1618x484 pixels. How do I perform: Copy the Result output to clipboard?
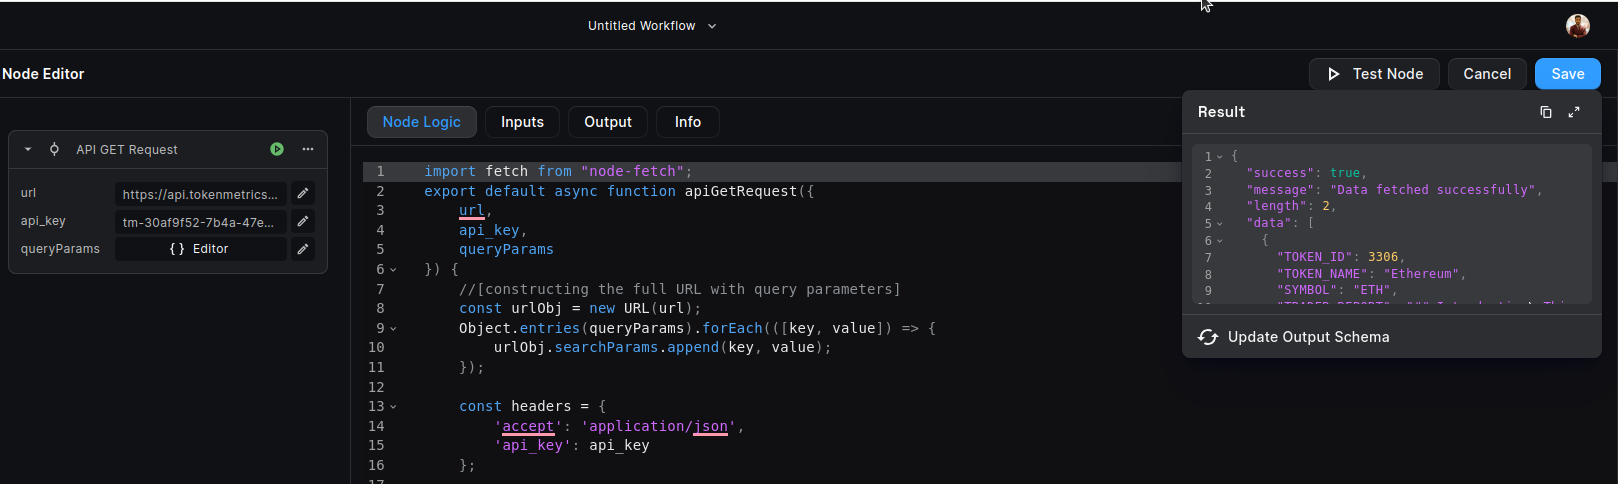pos(1546,112)
